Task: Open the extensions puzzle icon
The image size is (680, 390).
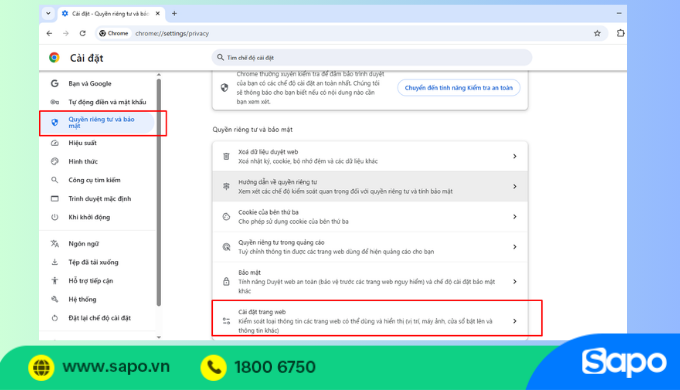Action: click(621, 33)
